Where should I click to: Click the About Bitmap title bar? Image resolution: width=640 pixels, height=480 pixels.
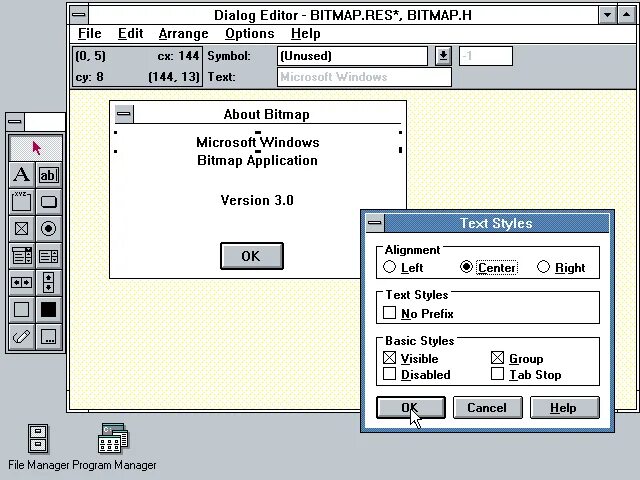pos(267,114)
